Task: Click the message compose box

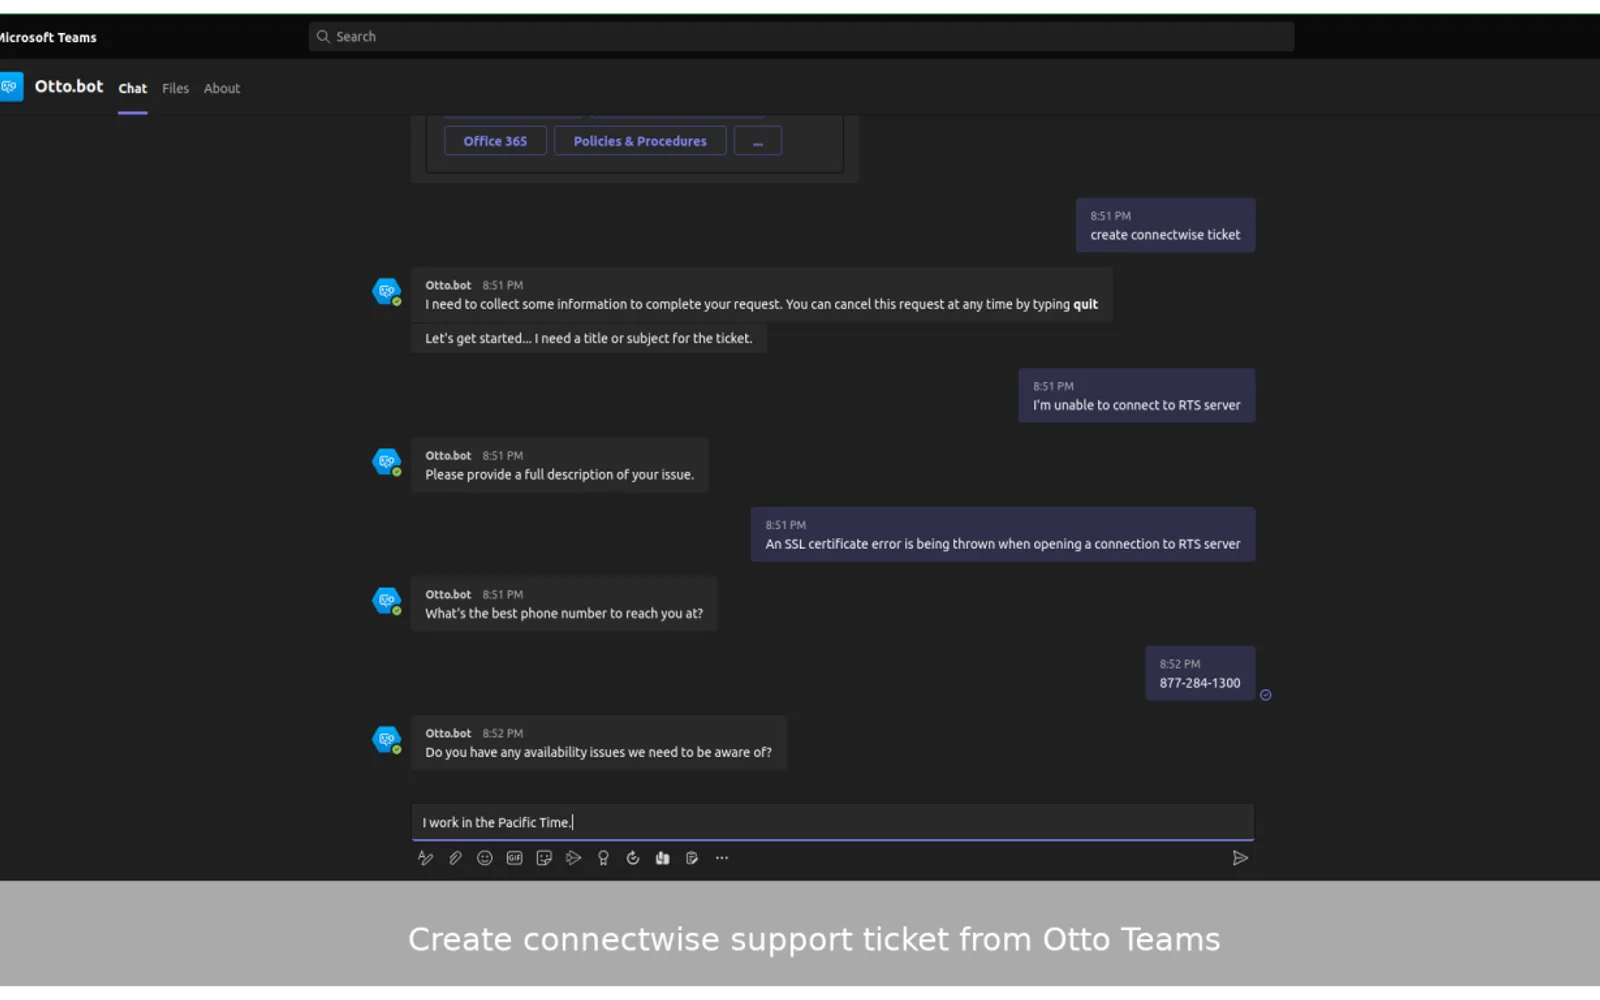Action: (832, 822)
